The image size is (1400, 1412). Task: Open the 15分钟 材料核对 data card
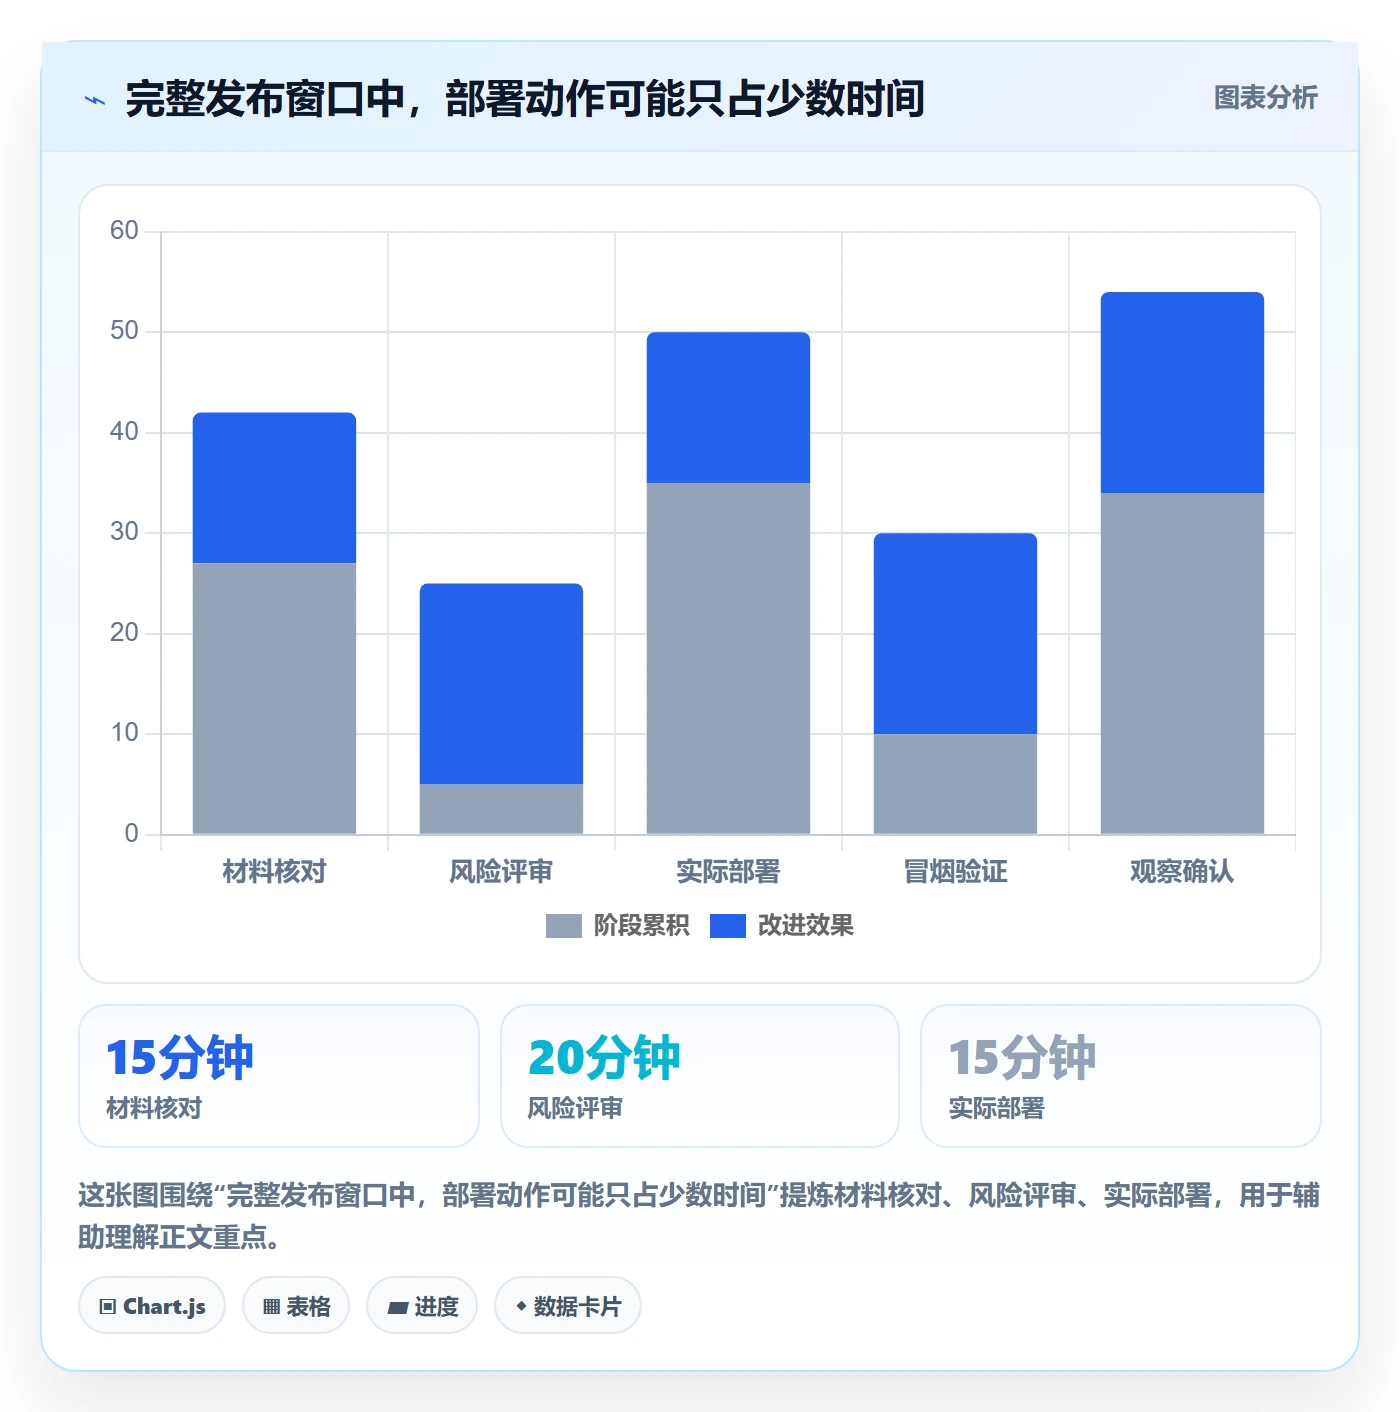pos(279,1076)
